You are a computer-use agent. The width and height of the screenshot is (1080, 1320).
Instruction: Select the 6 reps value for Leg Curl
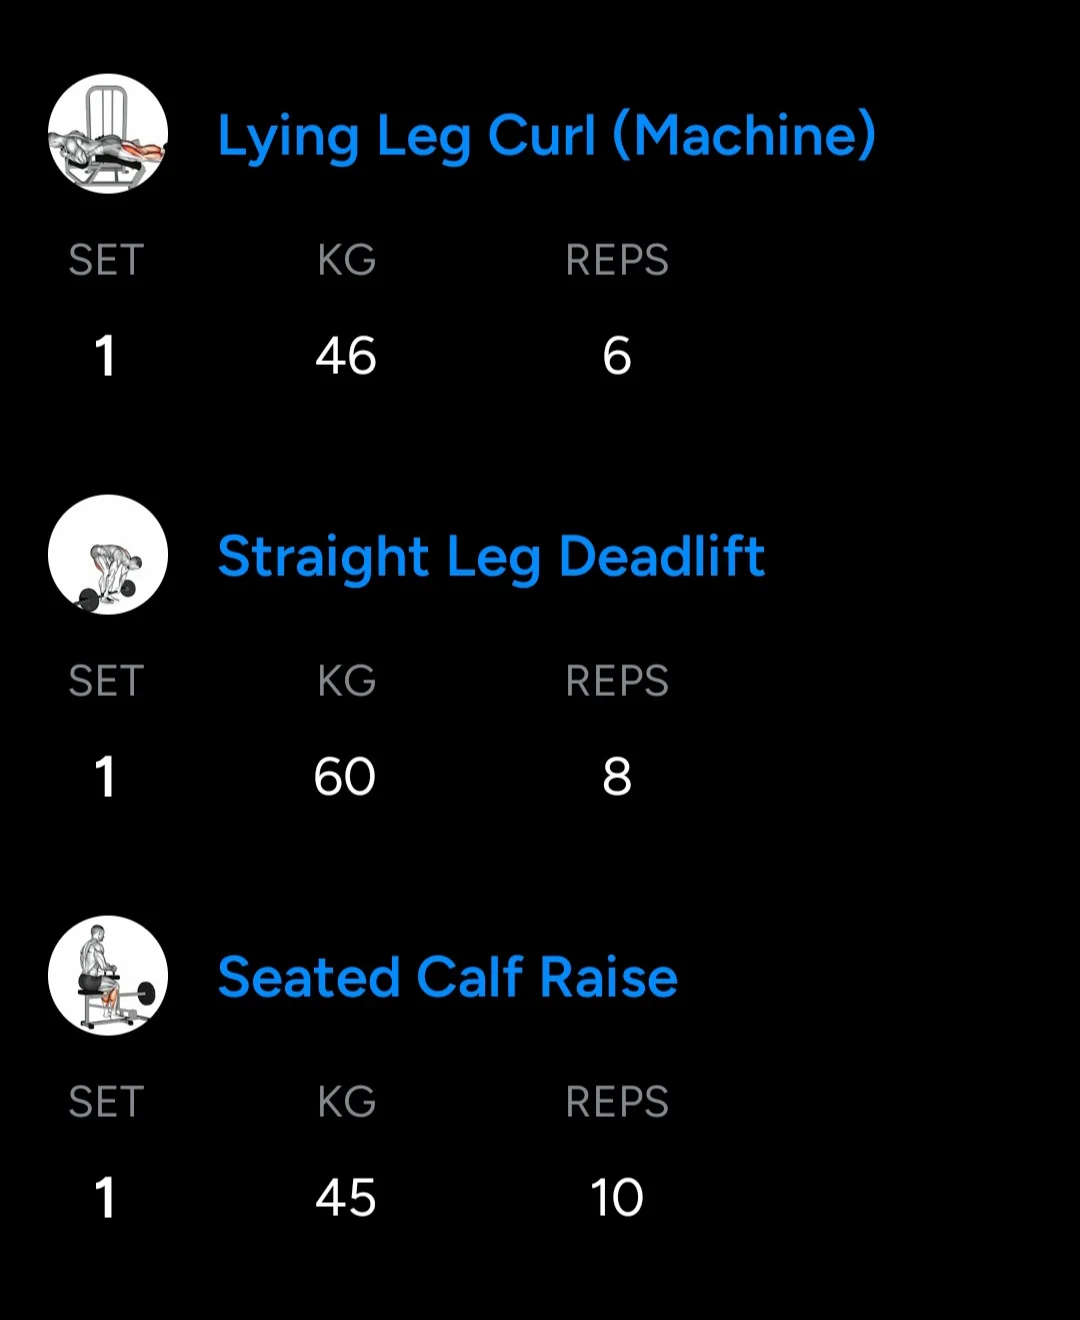point(617,356)
